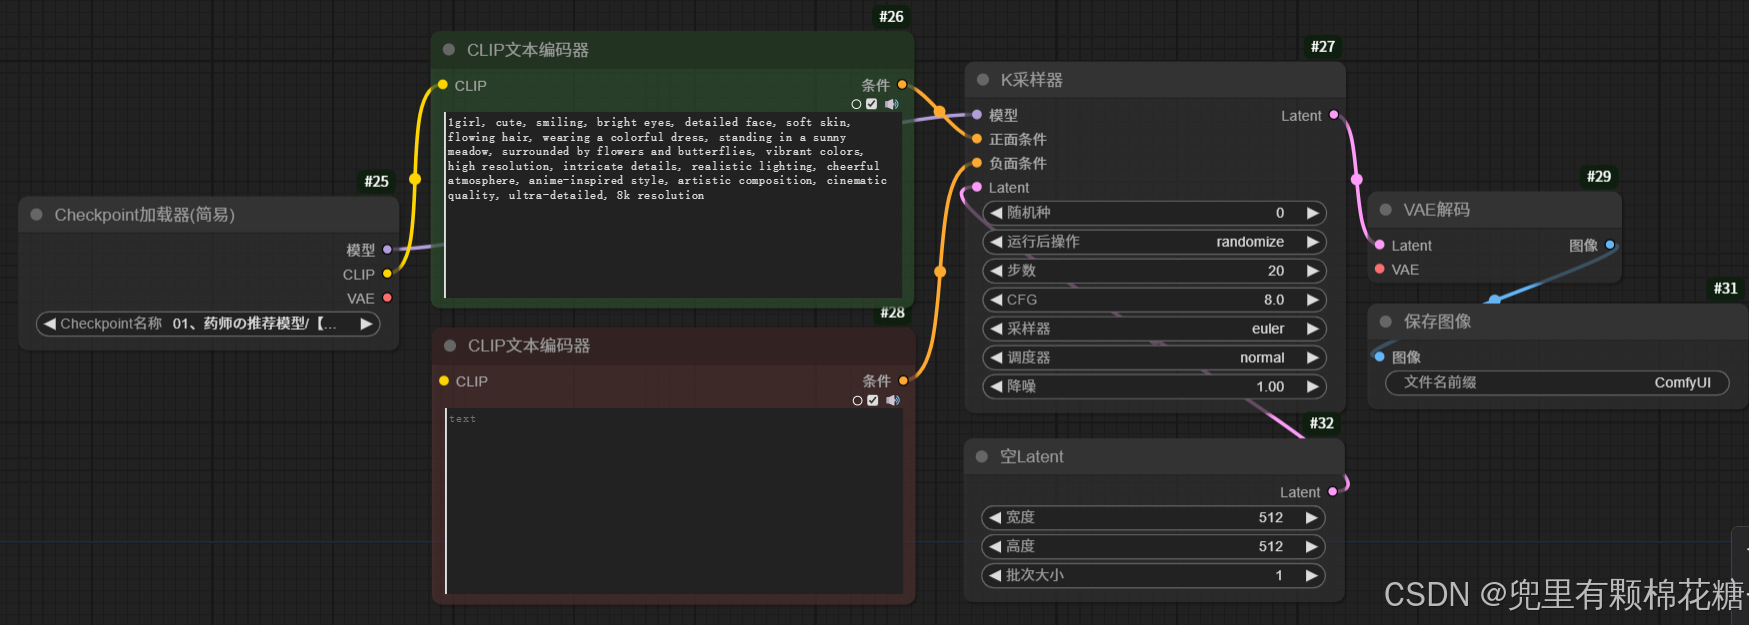Decrease 降噪 with its left arrow
Viewport: 1749px width, 625px height.
(996, 387)
